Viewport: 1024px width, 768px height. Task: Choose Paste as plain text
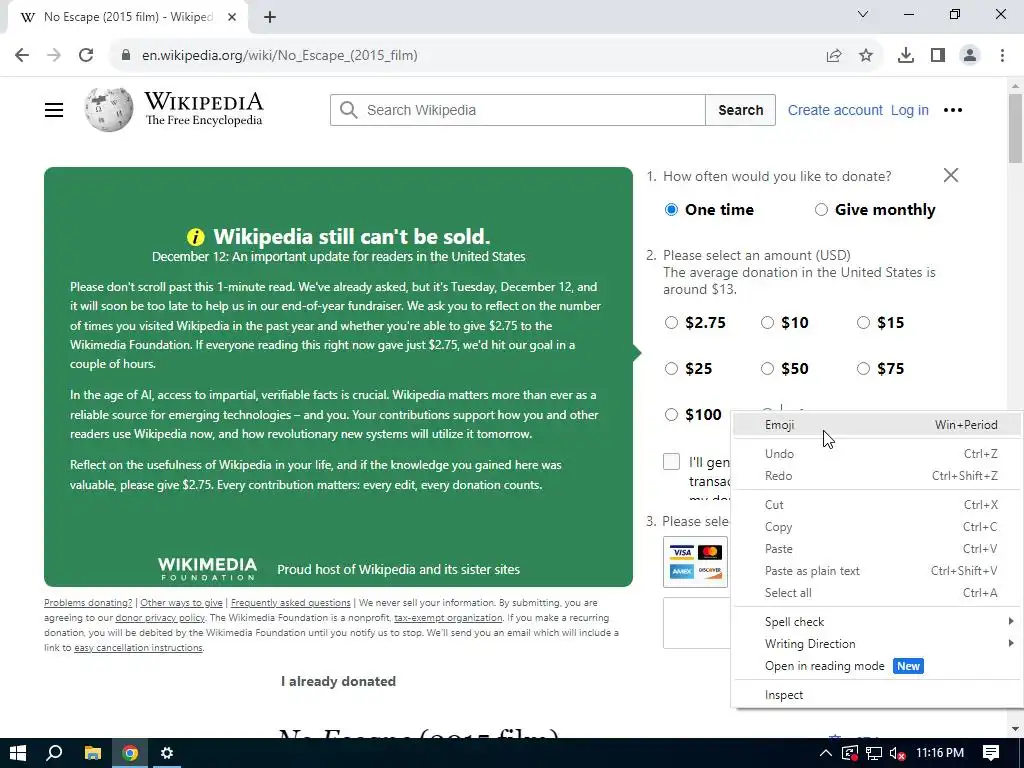(877, 571)
